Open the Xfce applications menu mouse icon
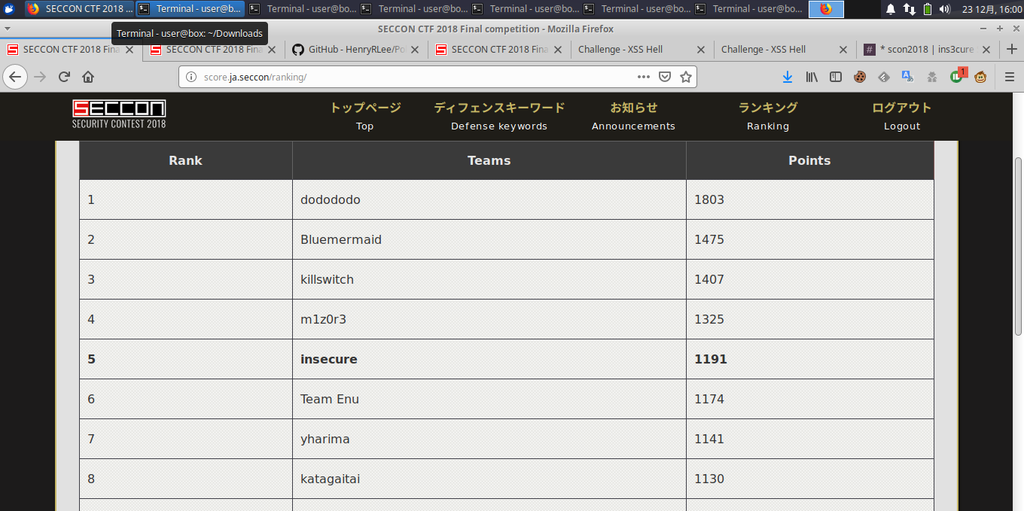The image size is (1024, 511). pyautogui.click(x=10, y=9)
